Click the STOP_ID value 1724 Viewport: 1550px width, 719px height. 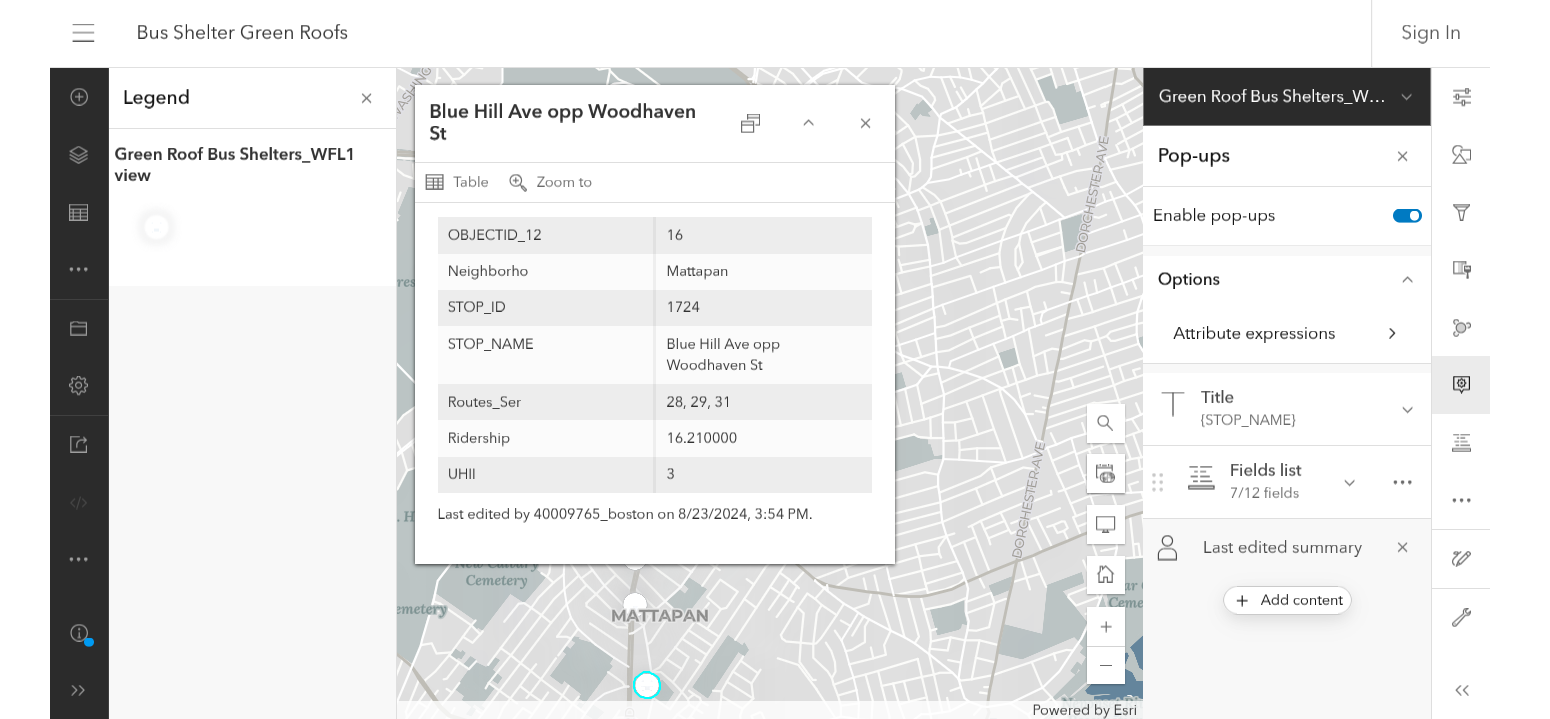[x=683, y=307]
